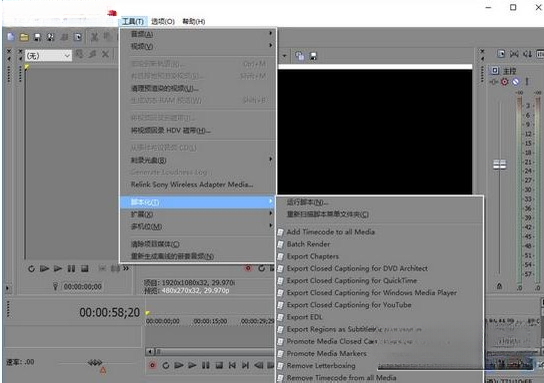
Task: Run Export Closed Captioning for YouTube
Action: tap(380, 305)
